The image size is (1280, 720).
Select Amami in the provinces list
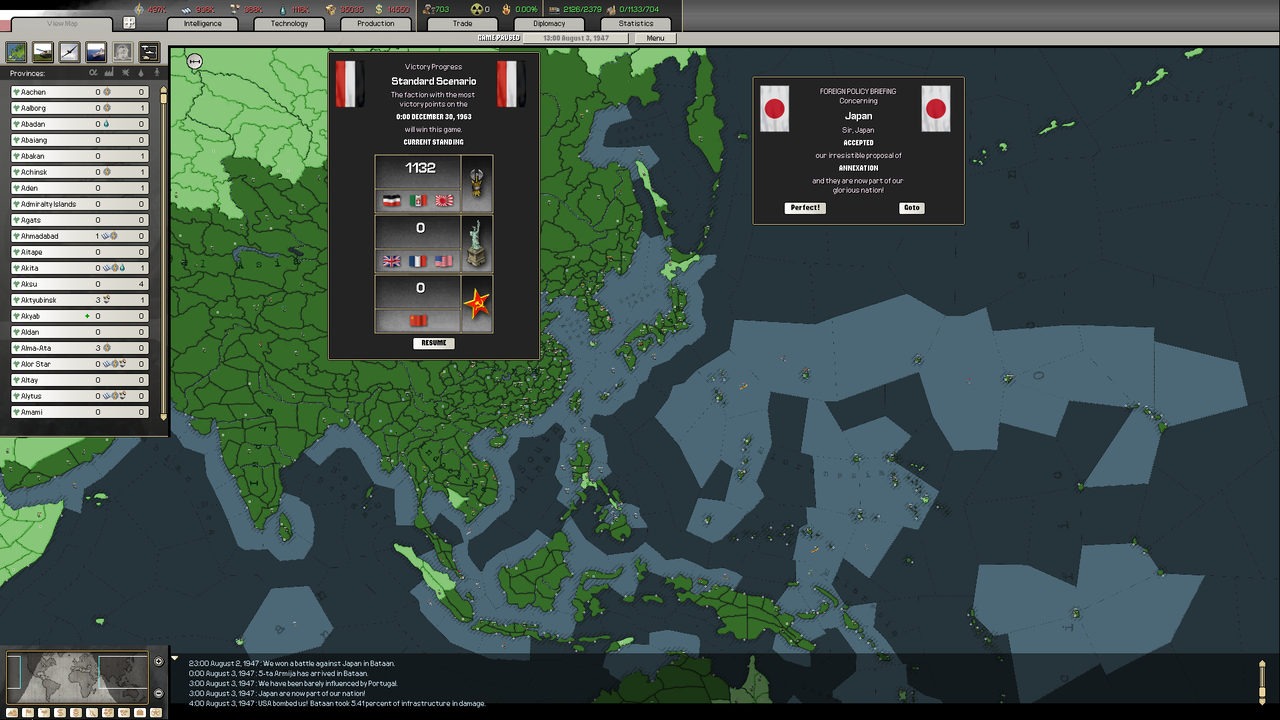point(80,412)
